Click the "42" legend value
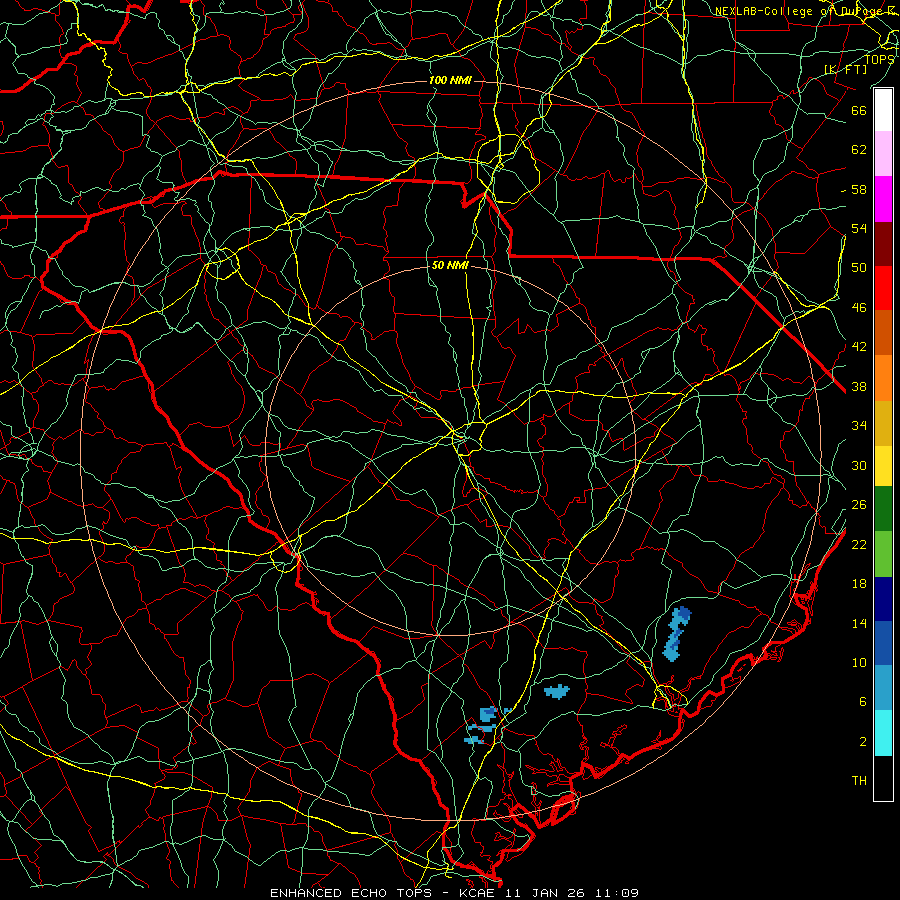Image resolution: width=900 pixels, height=900 pixels. (859, 347)
